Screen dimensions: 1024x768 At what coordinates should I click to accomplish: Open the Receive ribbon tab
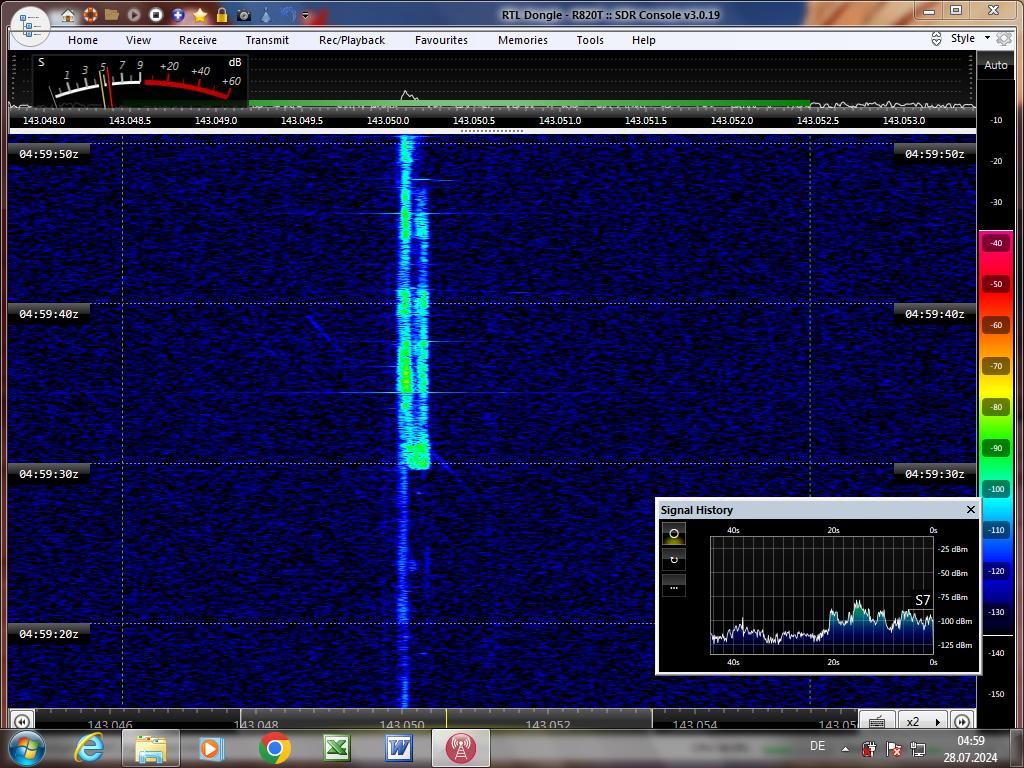tap(198, 40)
